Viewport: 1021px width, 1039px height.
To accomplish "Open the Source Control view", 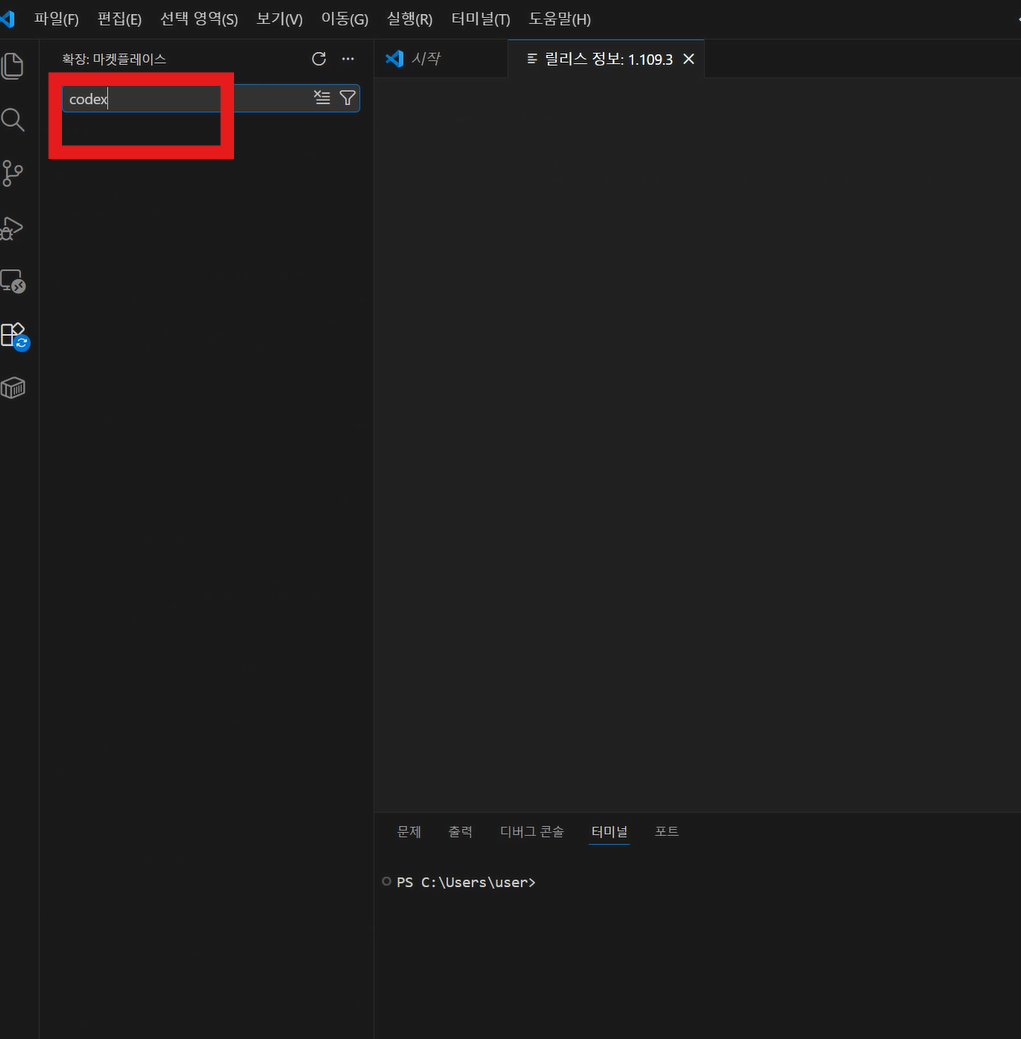I will click(13, 173).
